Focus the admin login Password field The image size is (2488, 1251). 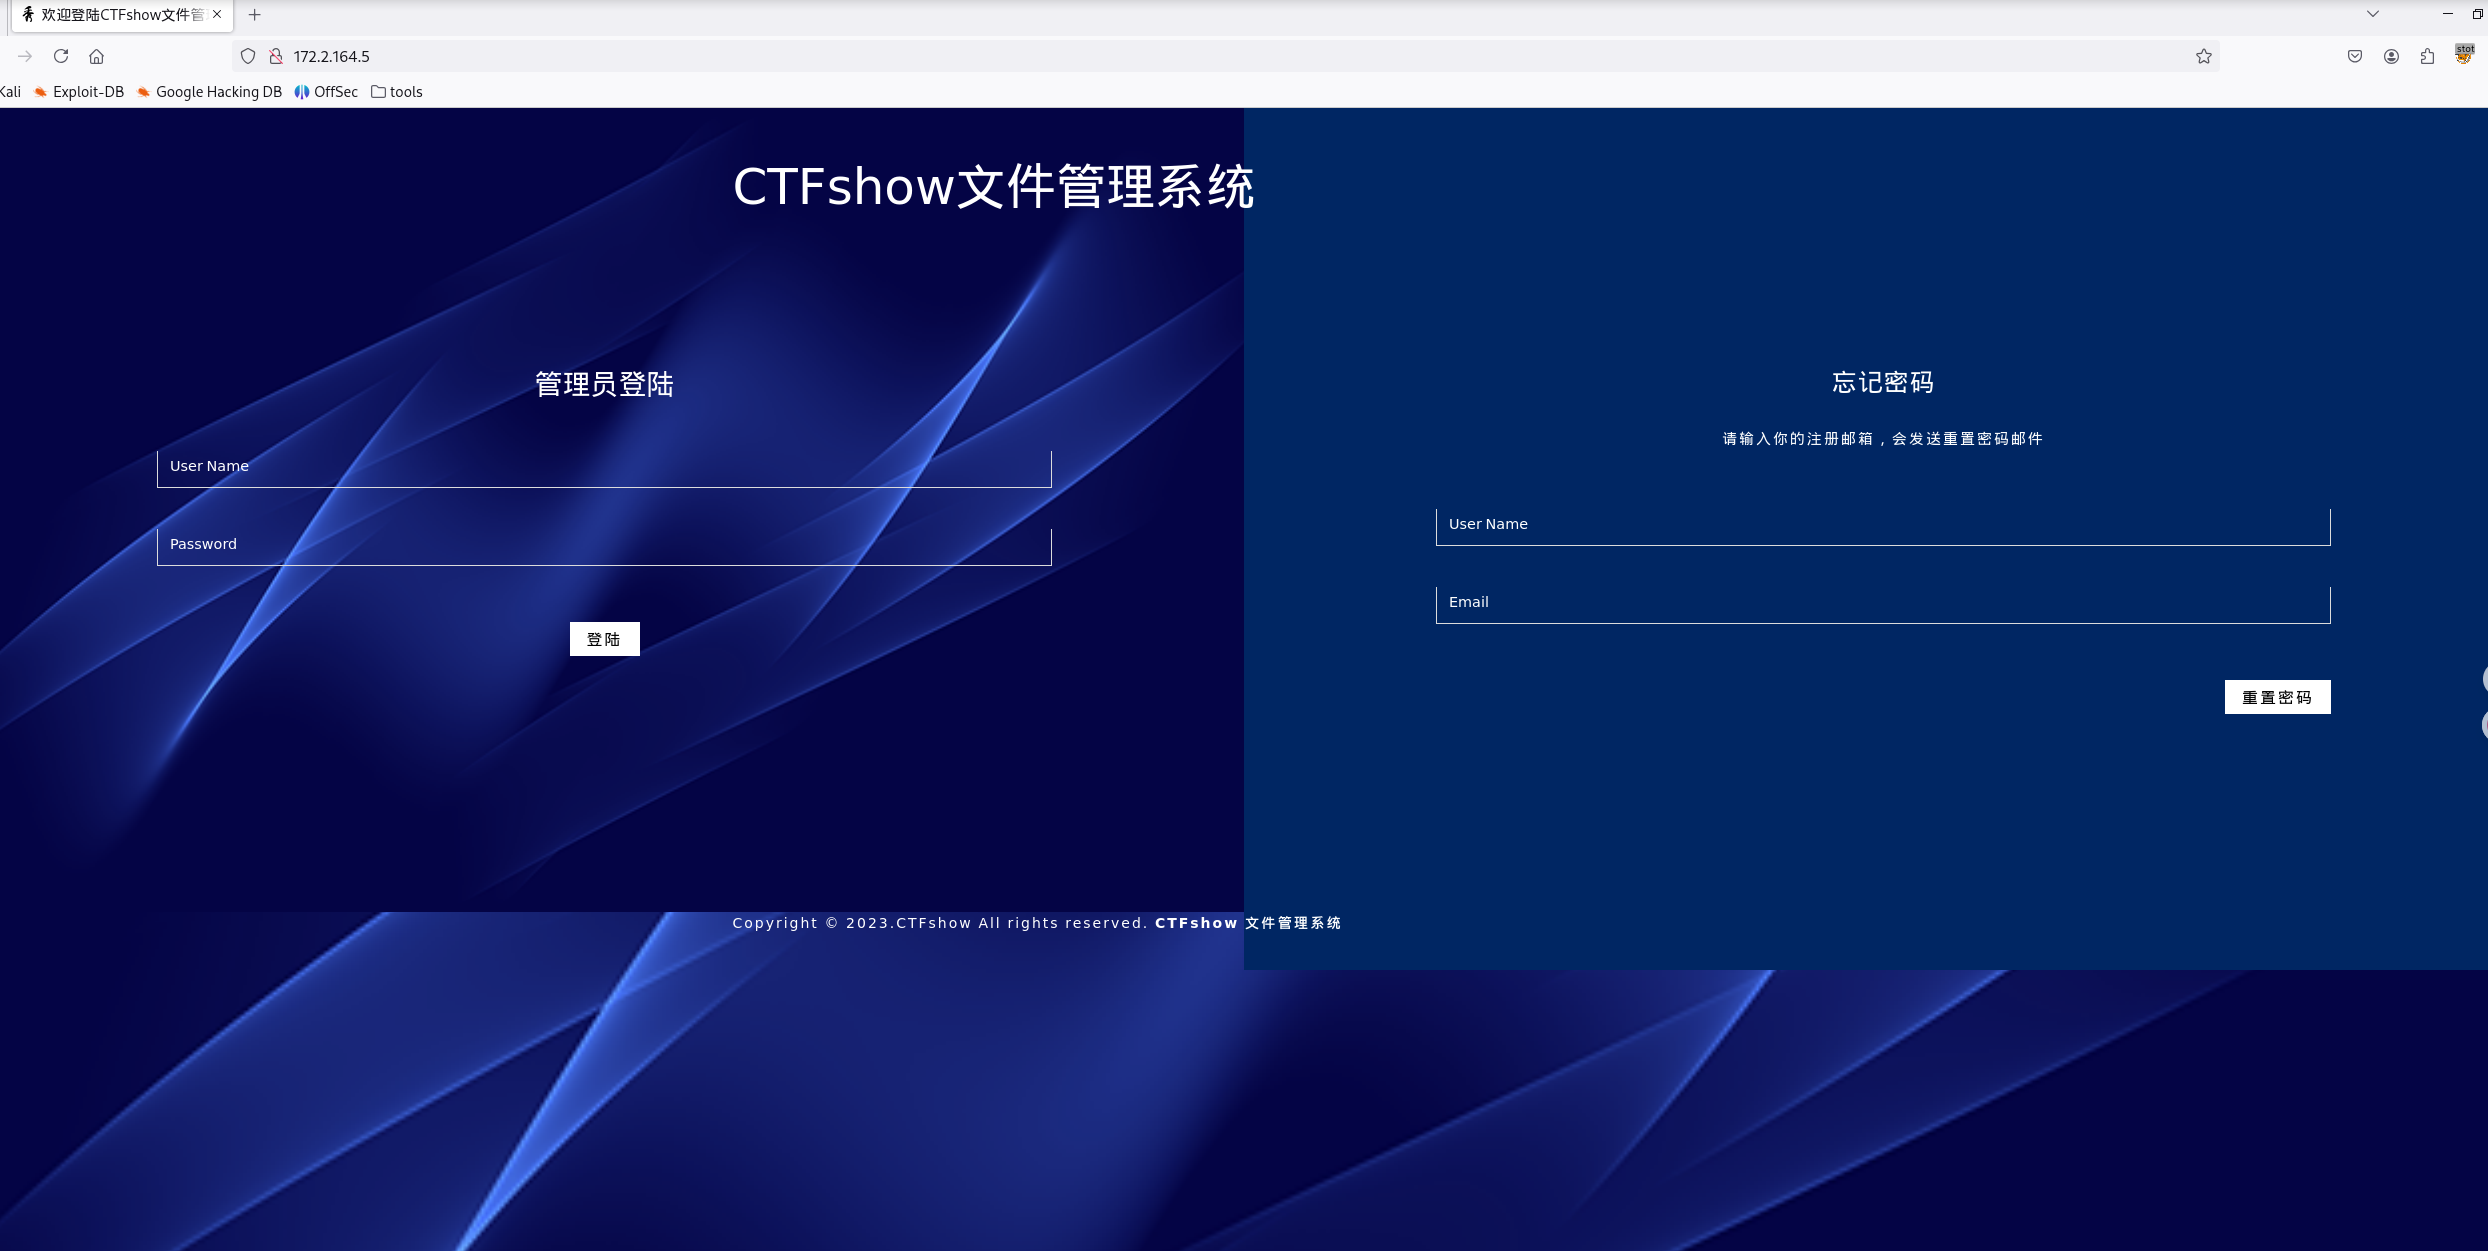coord(604,545)
